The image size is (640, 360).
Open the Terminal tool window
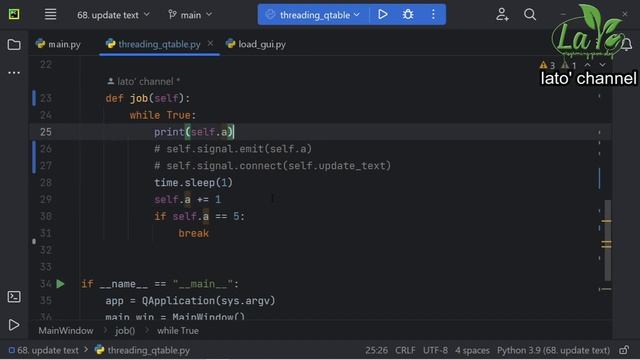(x=14, y=297)
